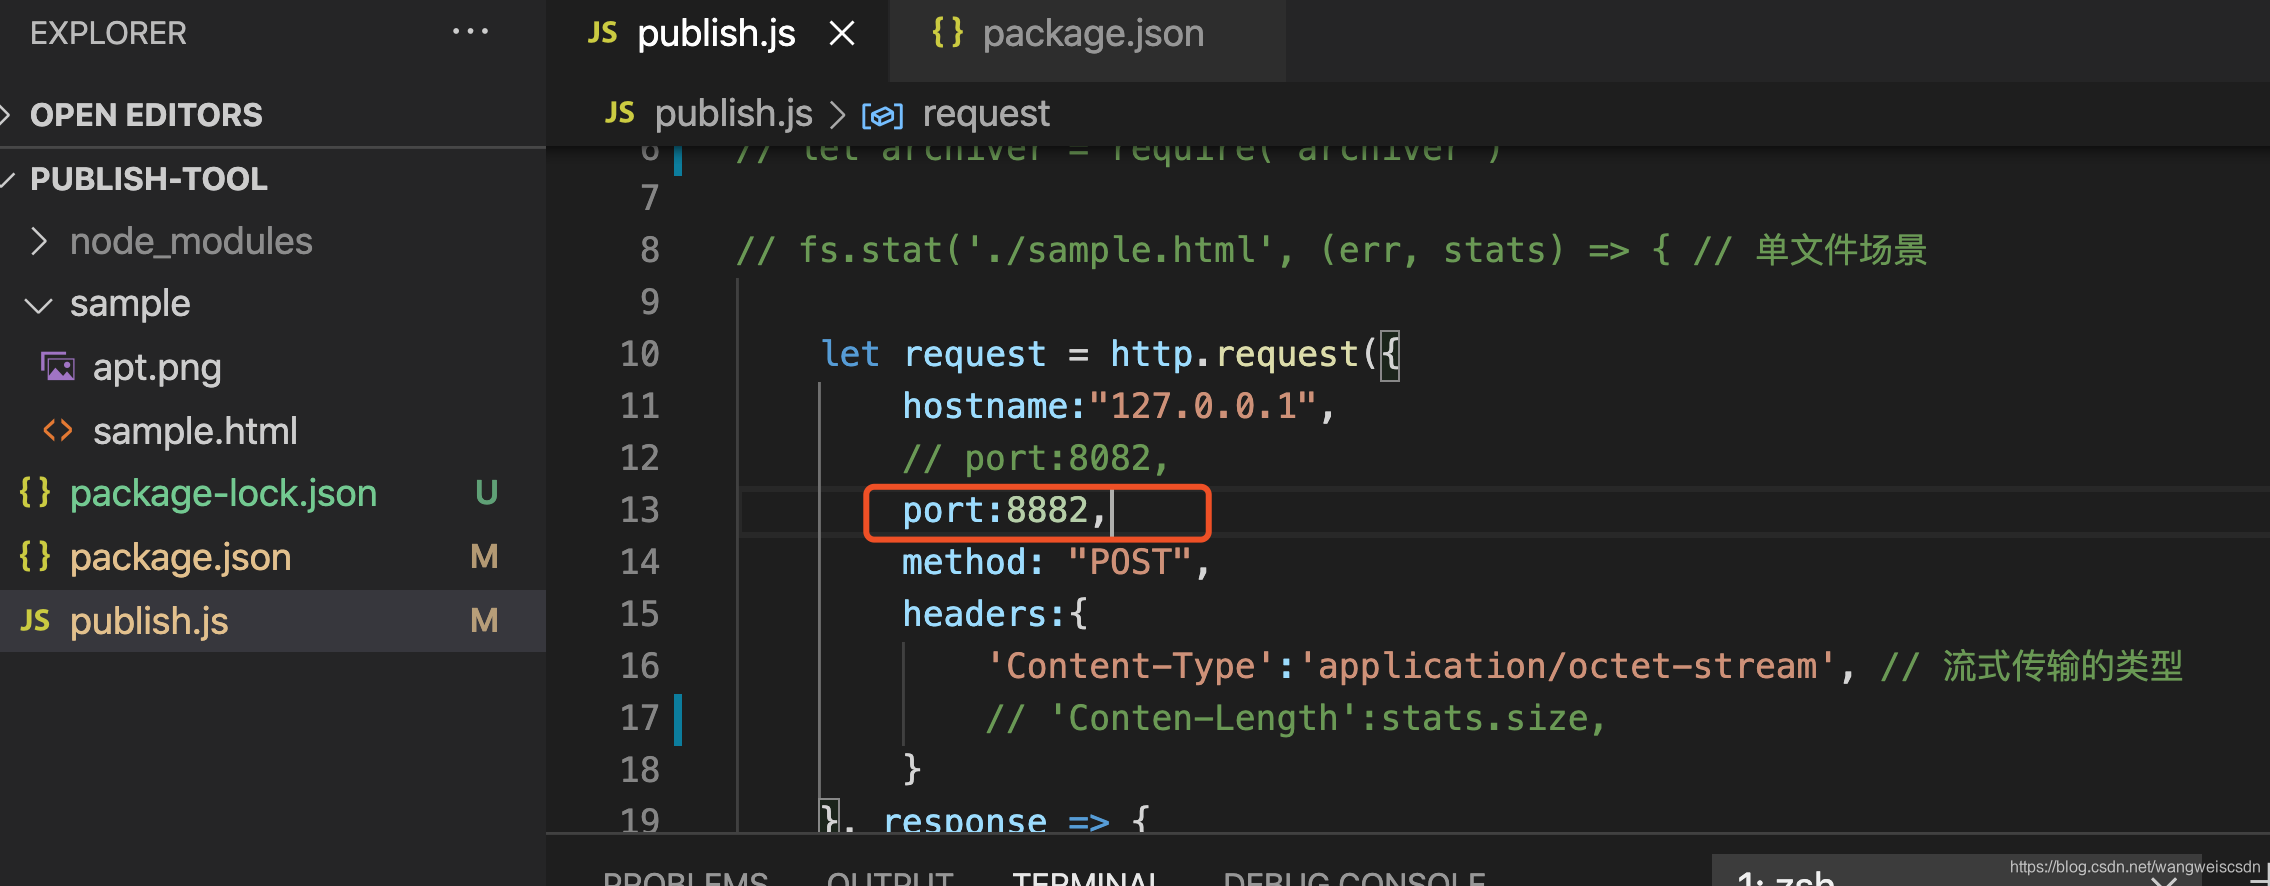Click the commented port:8082 line

point(1036,458)
